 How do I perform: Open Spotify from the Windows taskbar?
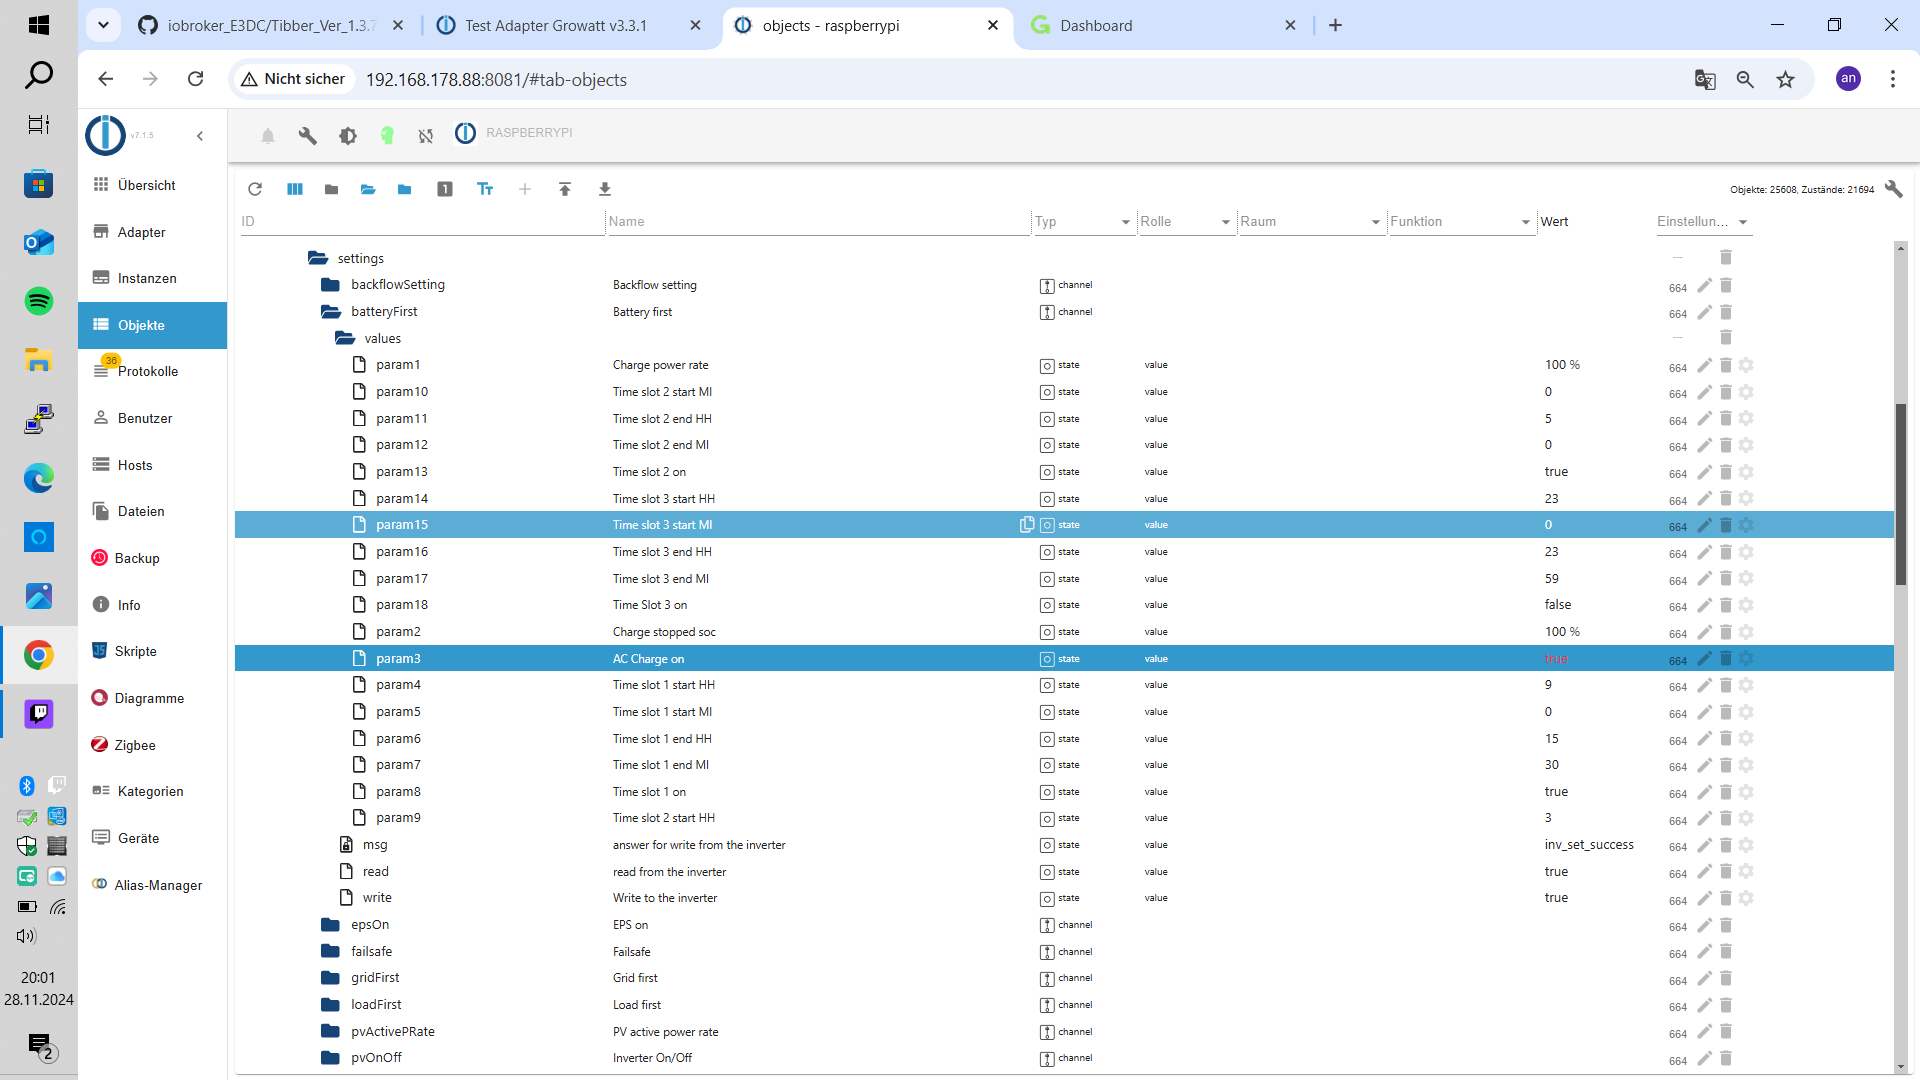[38, 301]
